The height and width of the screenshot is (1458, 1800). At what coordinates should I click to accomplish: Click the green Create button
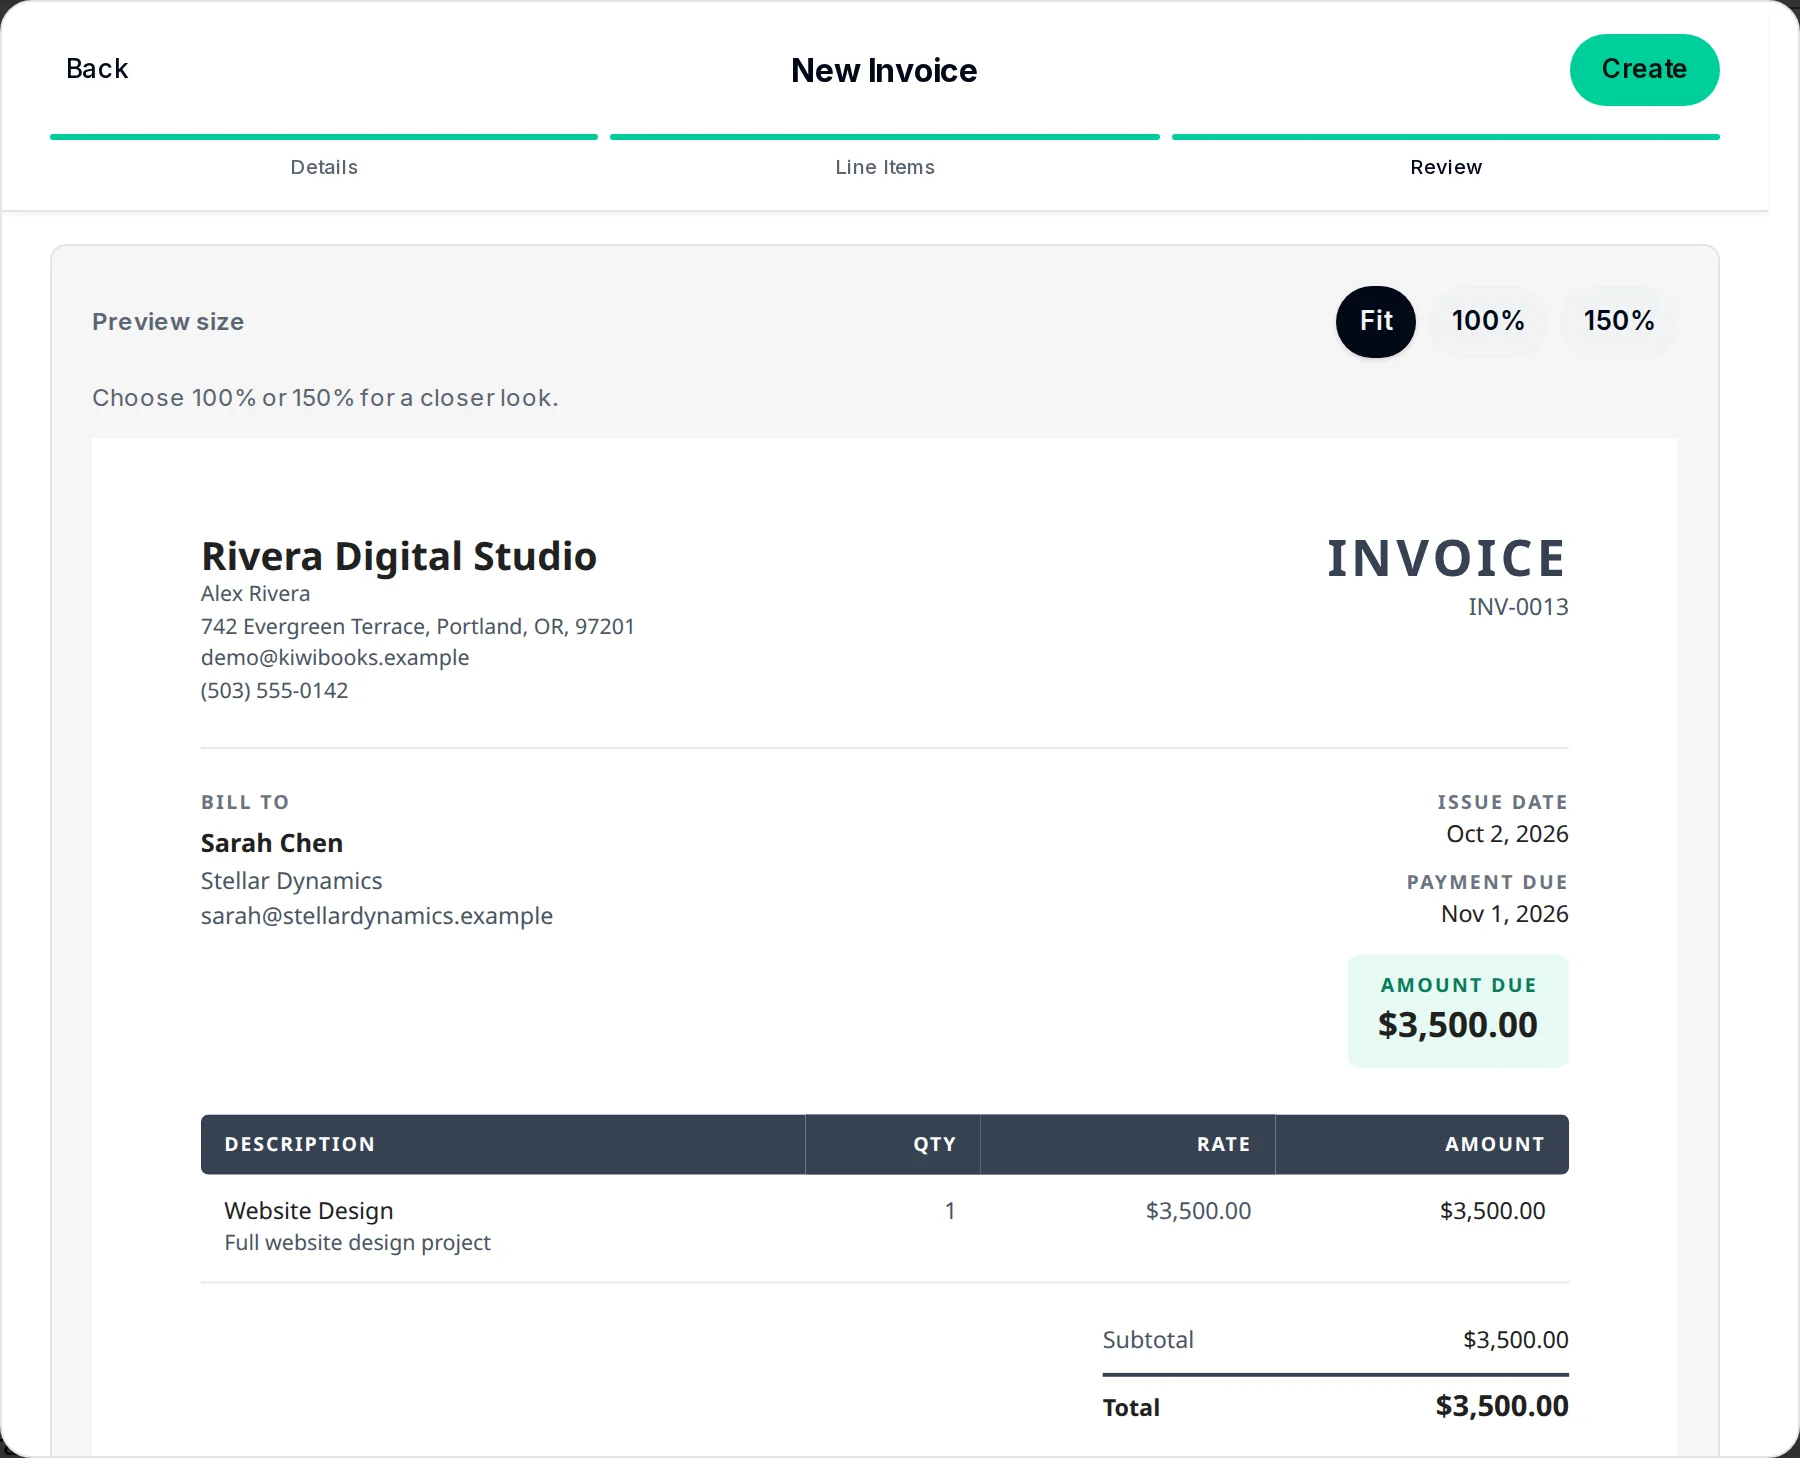coord(1644,70)
